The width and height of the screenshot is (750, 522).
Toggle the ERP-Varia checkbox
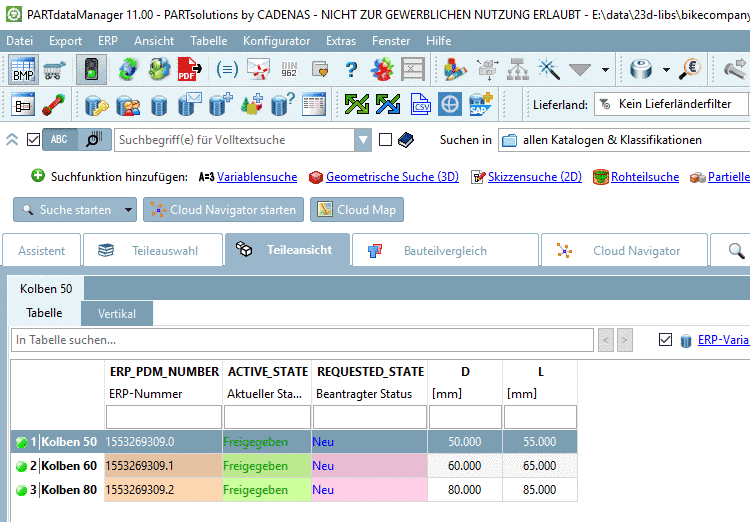point(665,340)
